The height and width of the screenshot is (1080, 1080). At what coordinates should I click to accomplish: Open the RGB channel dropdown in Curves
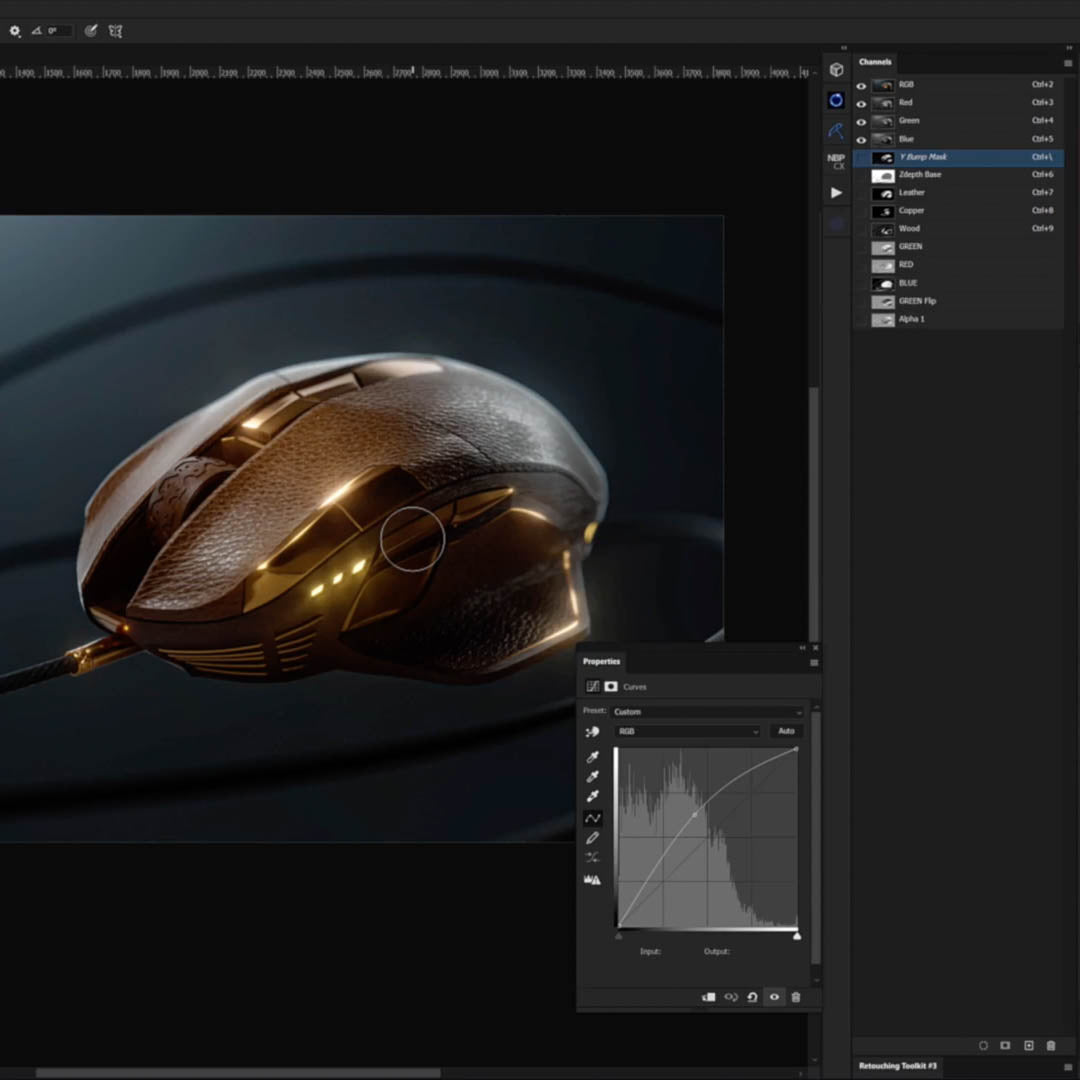[687, 732]
